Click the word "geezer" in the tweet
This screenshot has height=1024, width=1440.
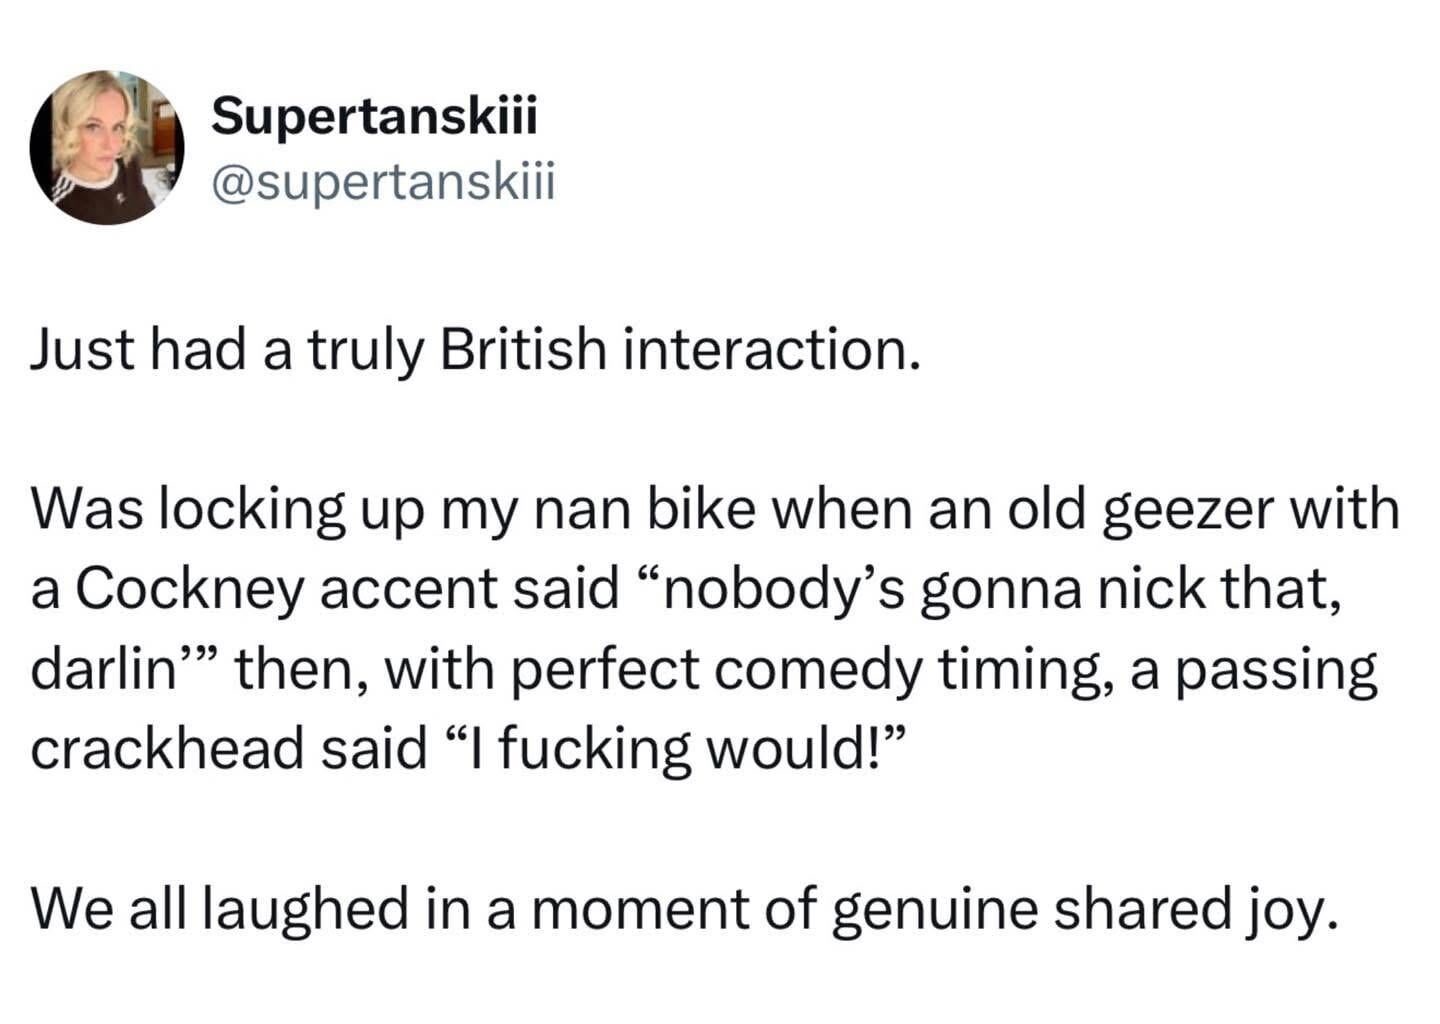click(x=1172, y=509)
